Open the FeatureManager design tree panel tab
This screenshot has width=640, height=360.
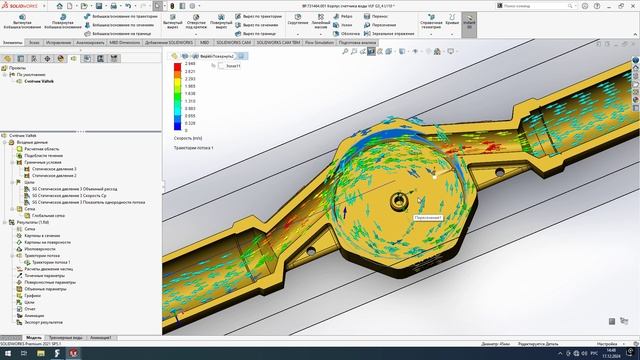tap(7, 59)
